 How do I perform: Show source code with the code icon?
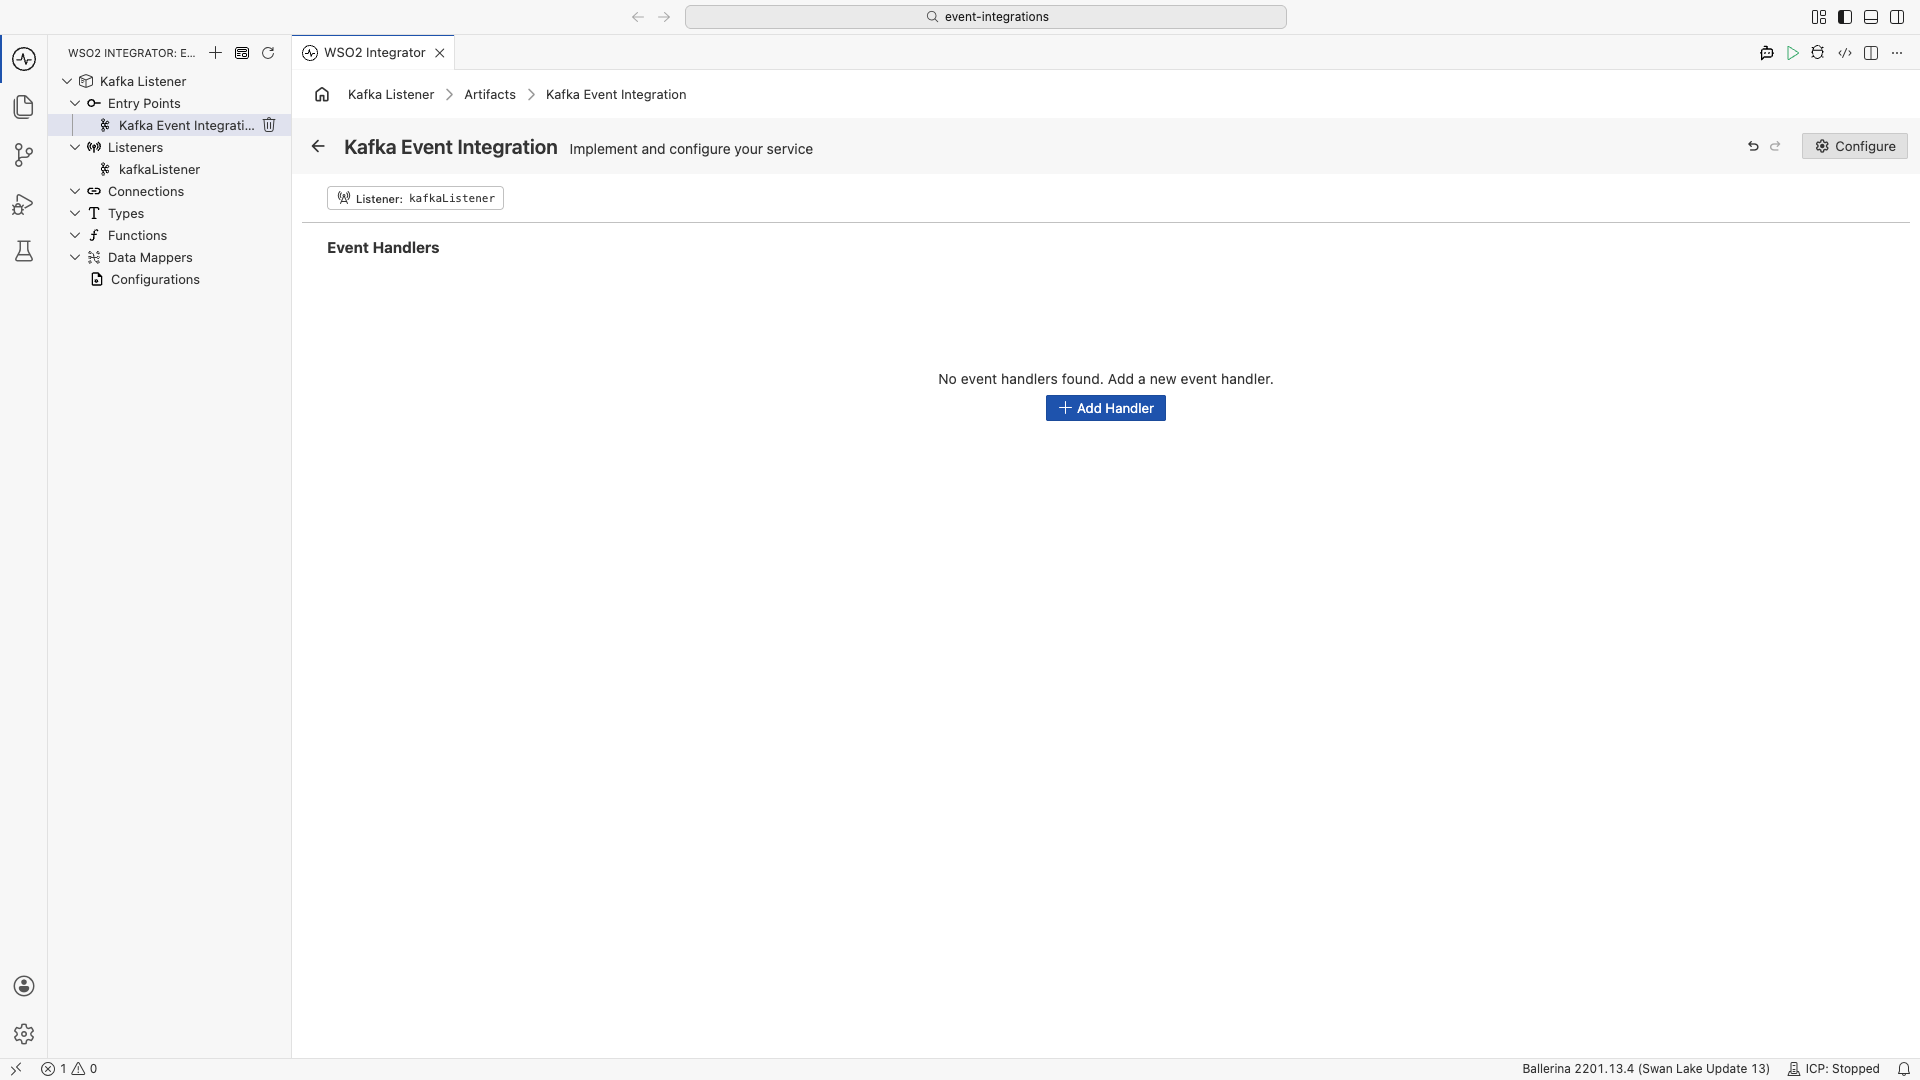pyautogui.click(x=1845, y=53)
